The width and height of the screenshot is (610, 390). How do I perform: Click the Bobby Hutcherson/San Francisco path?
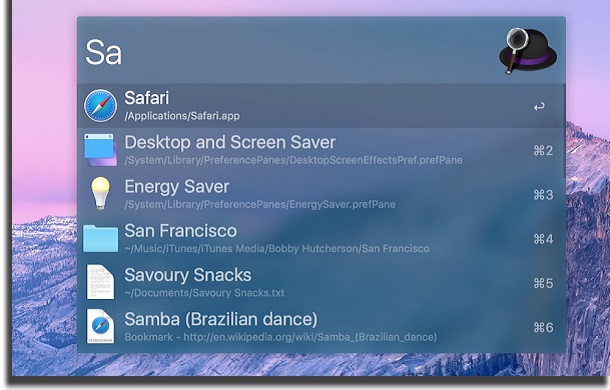click(277, 249)
